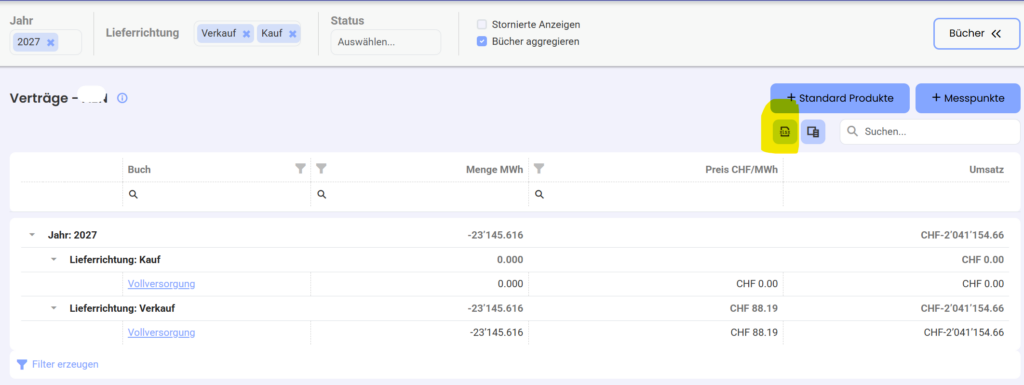Viewport: 1024px width, 385px height.
Task: Click the Menge MWh filter-row magnifier icon
Action: 321,194
